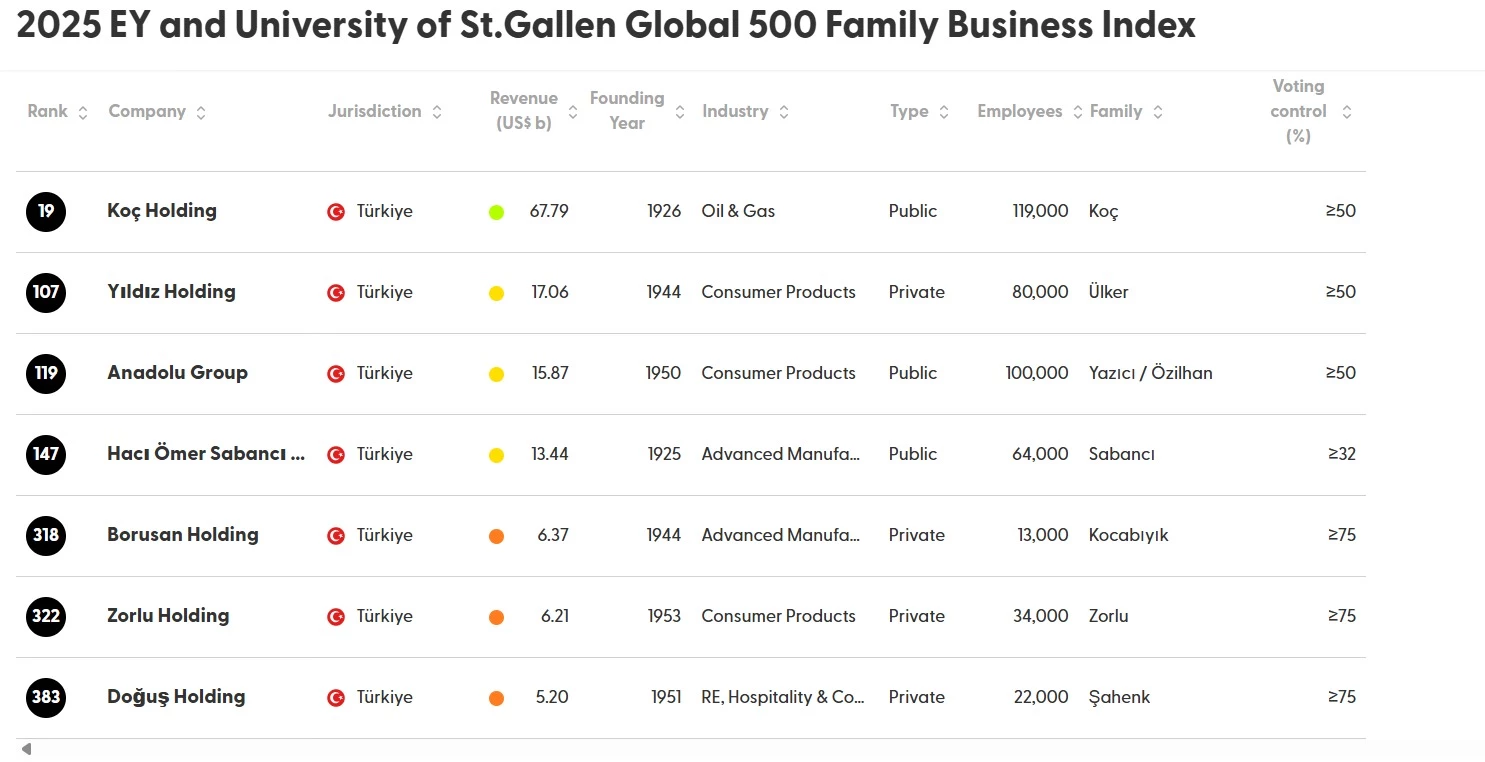Image resolution: width=1485 pixels, height=762 pixels.
Task: Click rank badge 383
Action: (46, 697)
